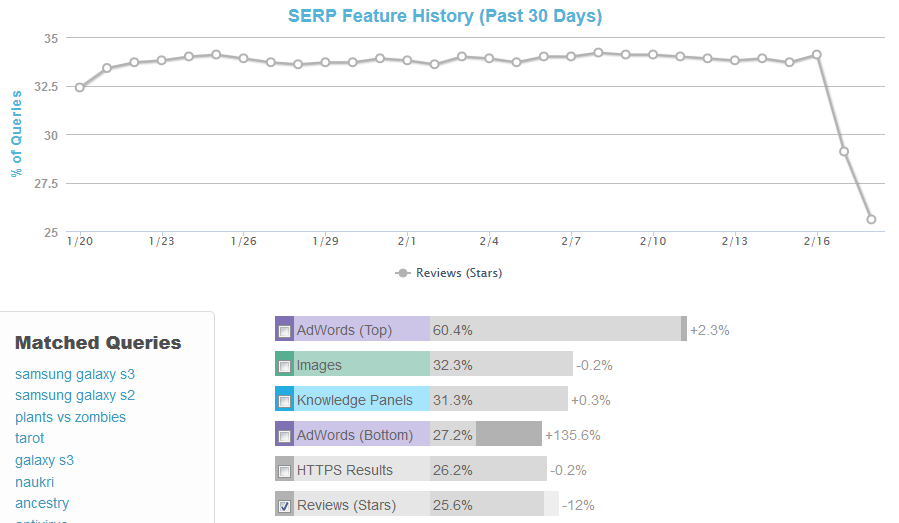
Task: Click the AdWords (Top) 60.4% bar
Action: tap(555, 329)
